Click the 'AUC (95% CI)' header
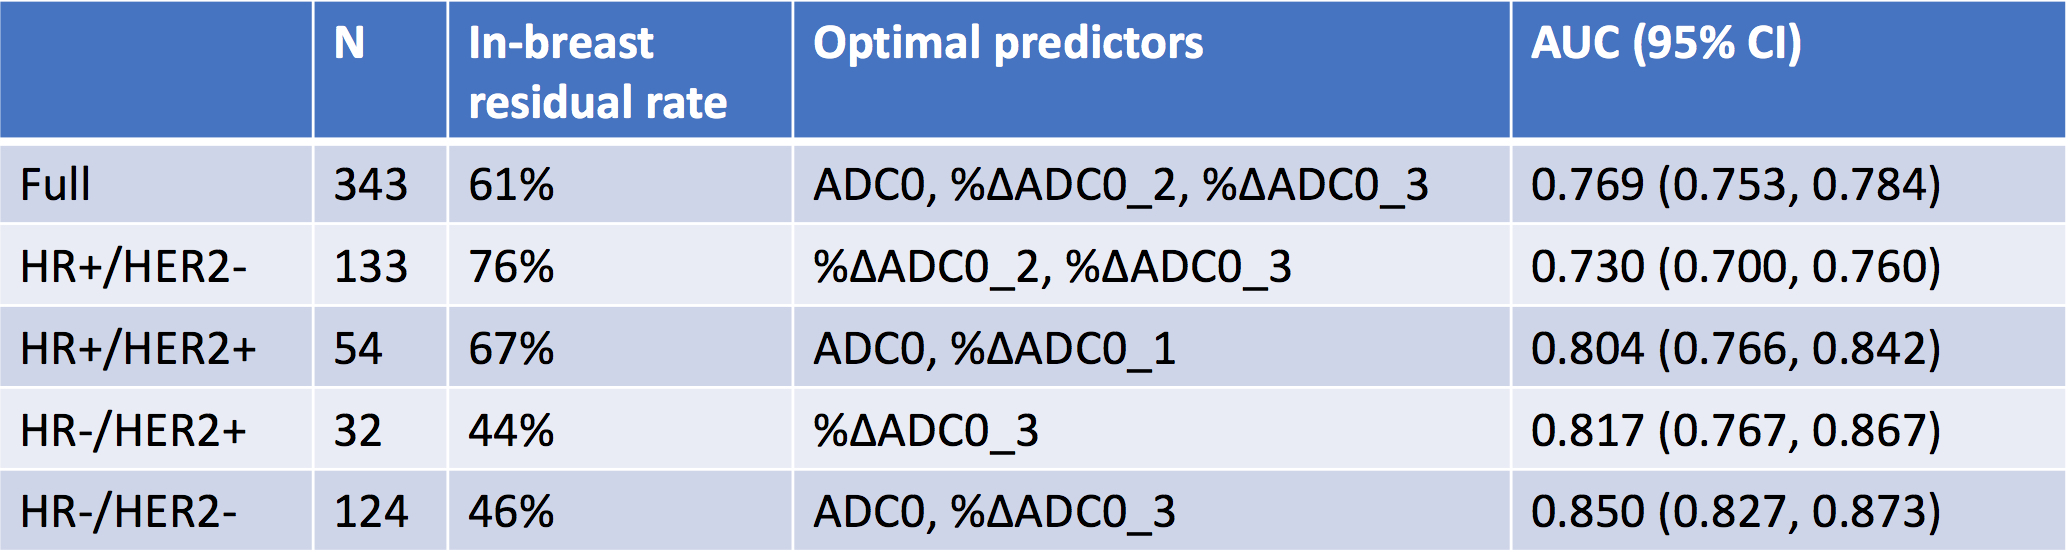The height and width of the screenshot is (552, 2068). (x=1666, y=44)
